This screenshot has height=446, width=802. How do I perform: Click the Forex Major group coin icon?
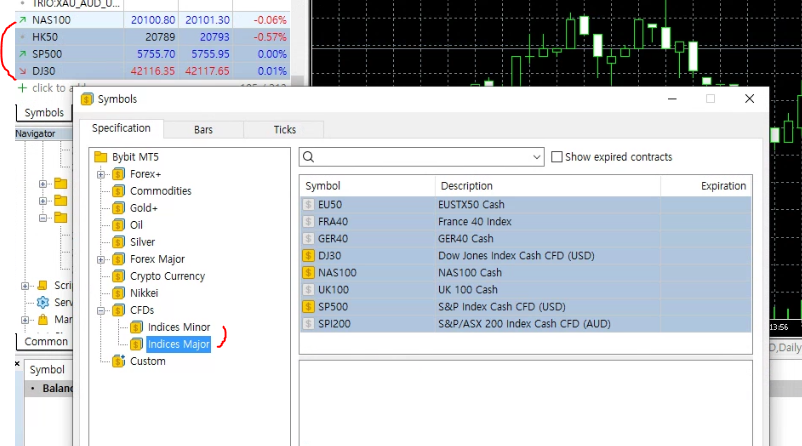tap(118, 259)
